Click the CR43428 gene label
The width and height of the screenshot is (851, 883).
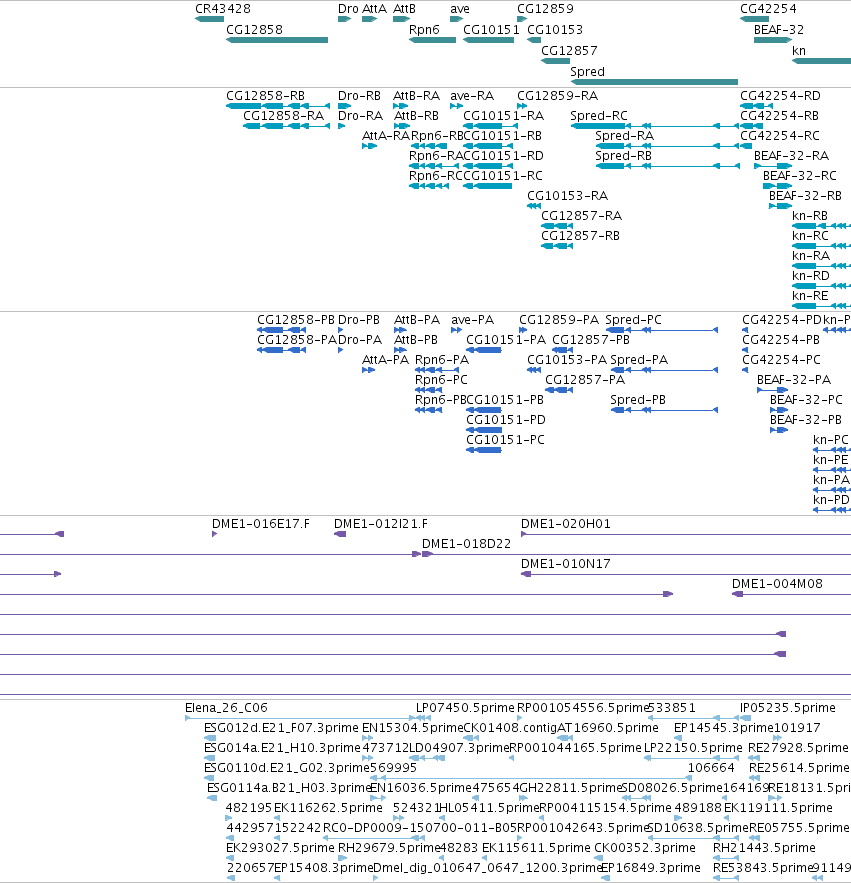[222, 9]
